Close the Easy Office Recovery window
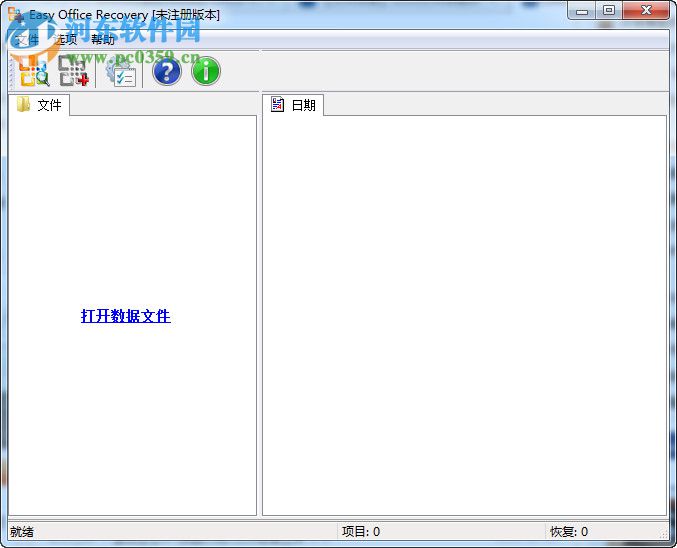This screenshot has height=548, width=677. point(646,11)
